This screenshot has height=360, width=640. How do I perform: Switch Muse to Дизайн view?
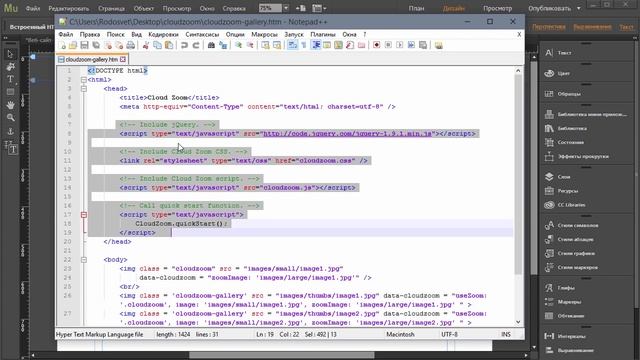tap(453, 8)
